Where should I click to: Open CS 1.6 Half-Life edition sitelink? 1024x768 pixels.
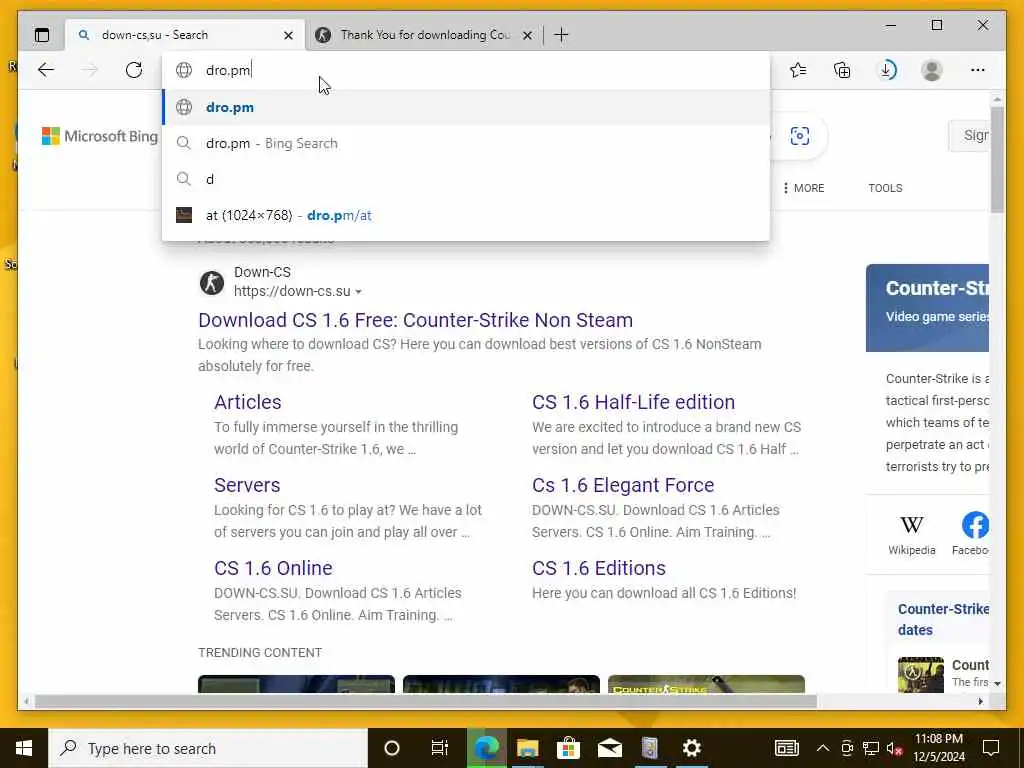click(x=633, y=402)
